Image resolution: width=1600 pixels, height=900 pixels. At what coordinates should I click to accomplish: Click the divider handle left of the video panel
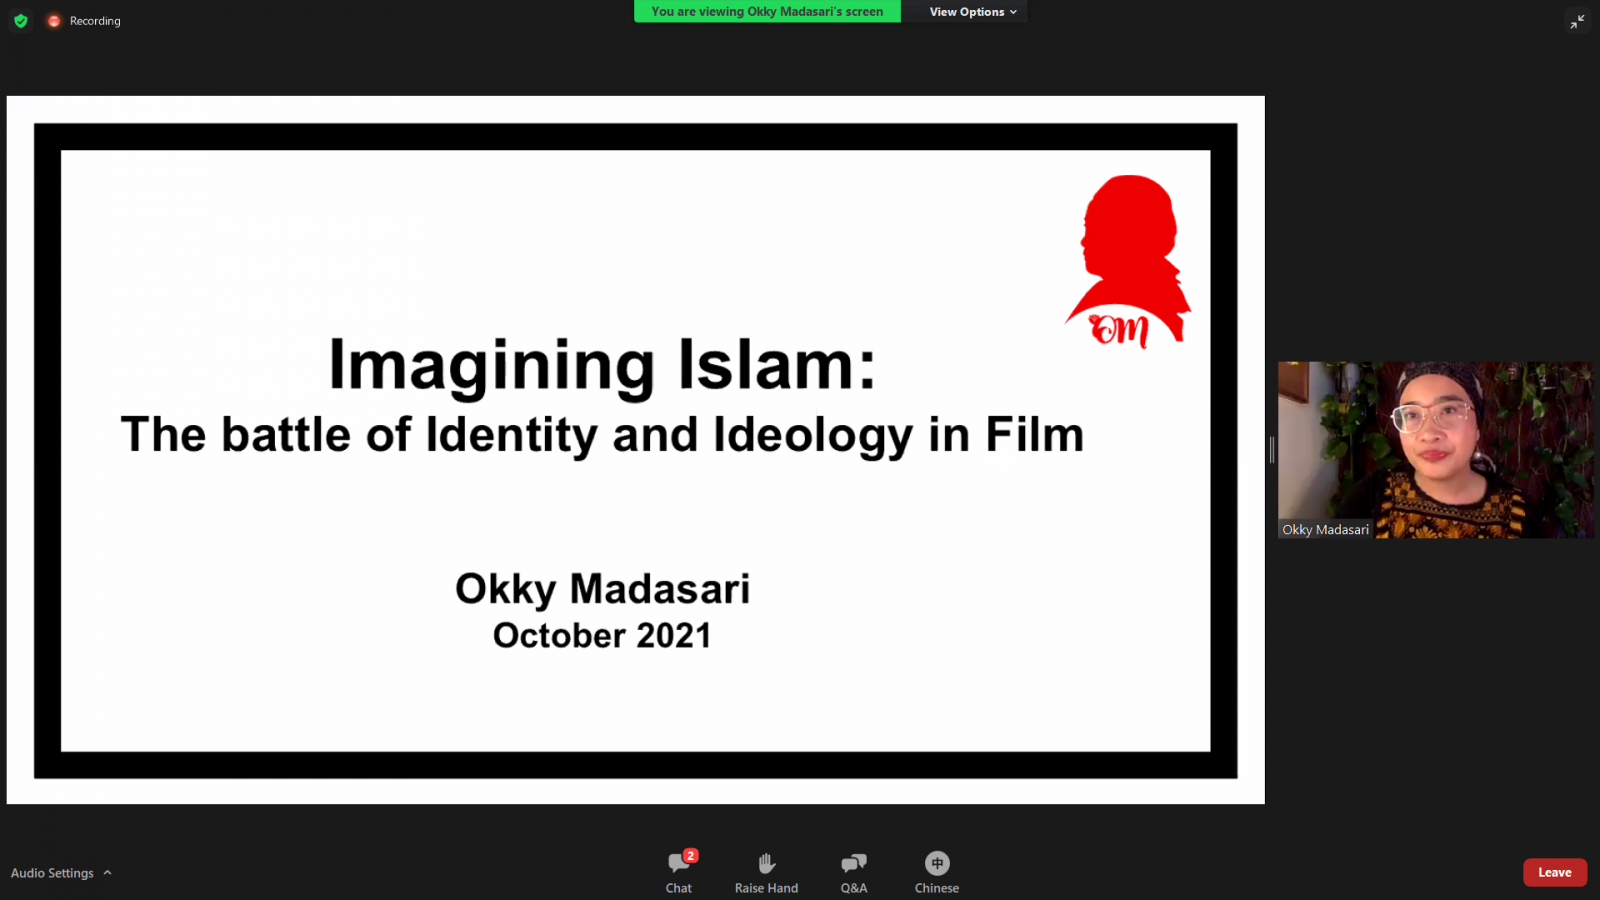coord(1272,450)
